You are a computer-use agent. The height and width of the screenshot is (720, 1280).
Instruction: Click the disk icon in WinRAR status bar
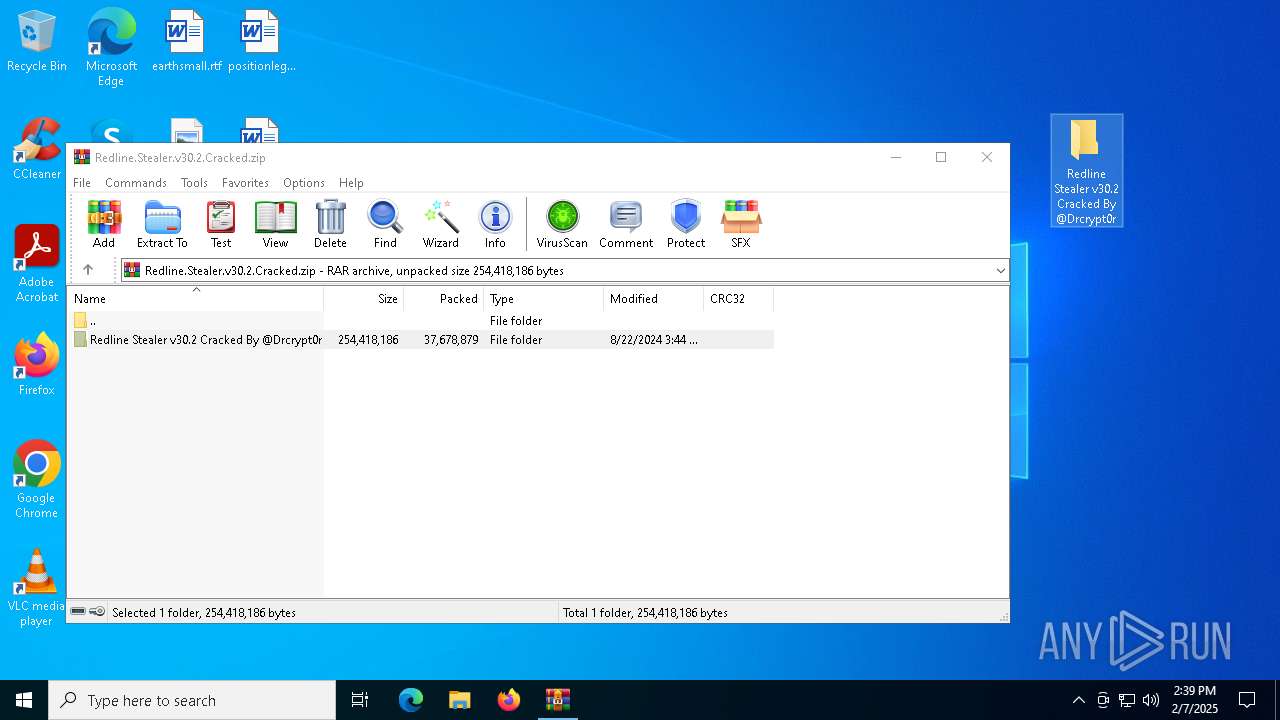click(78, 612)
